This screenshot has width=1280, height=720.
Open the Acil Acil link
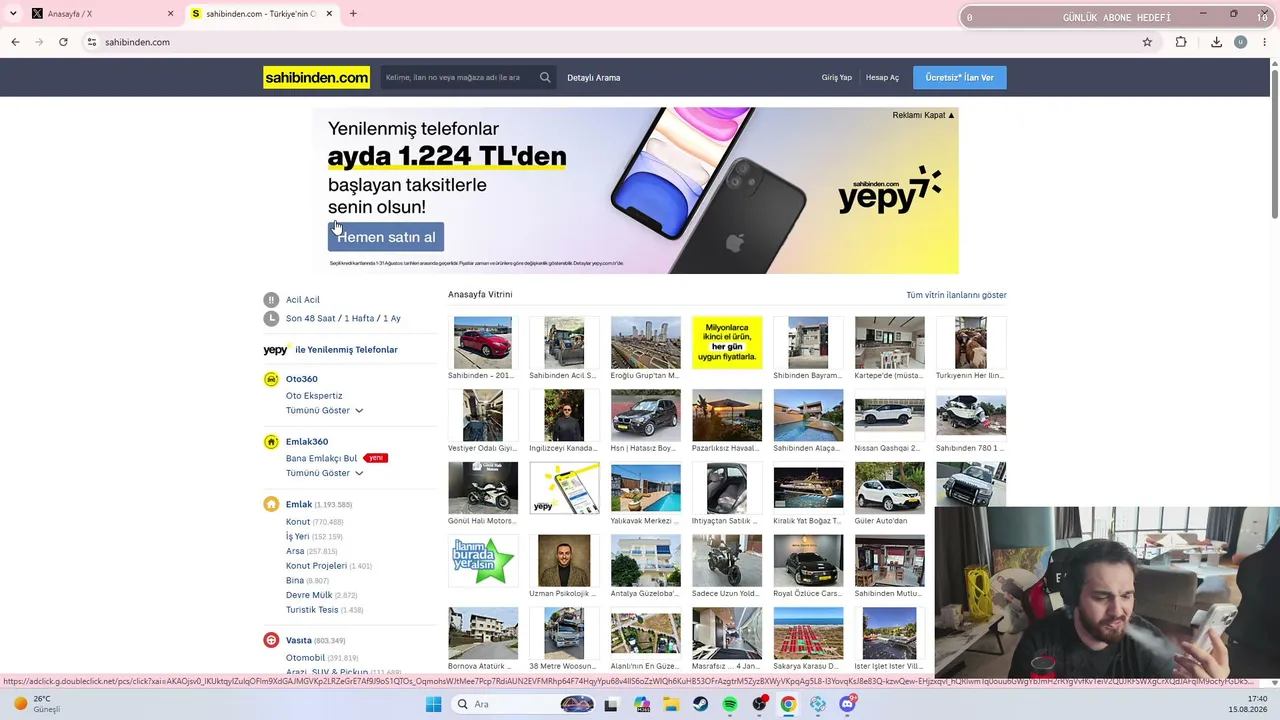(x=303, y=300)
